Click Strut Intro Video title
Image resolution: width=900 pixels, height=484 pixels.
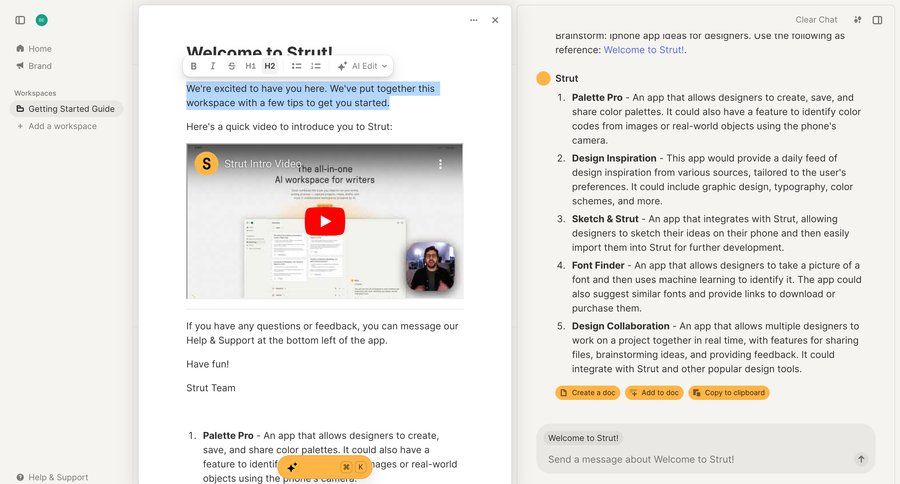click(262, 164)
